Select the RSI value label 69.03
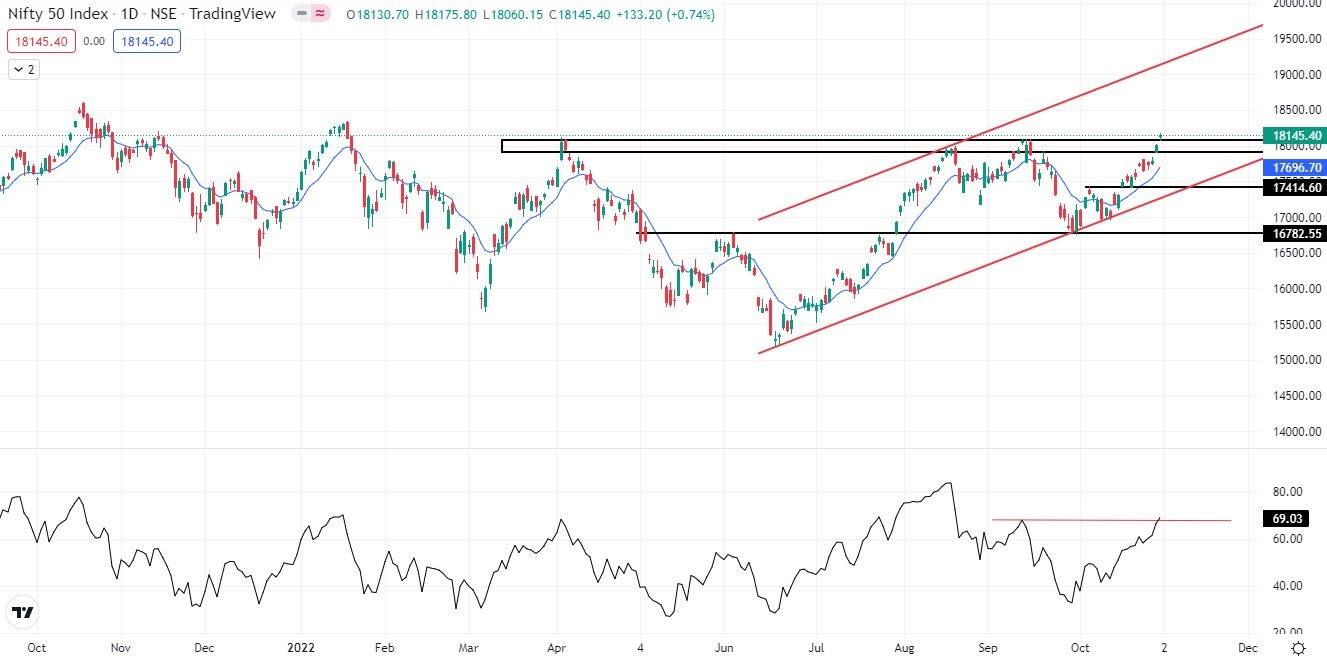 point(1287,520)
